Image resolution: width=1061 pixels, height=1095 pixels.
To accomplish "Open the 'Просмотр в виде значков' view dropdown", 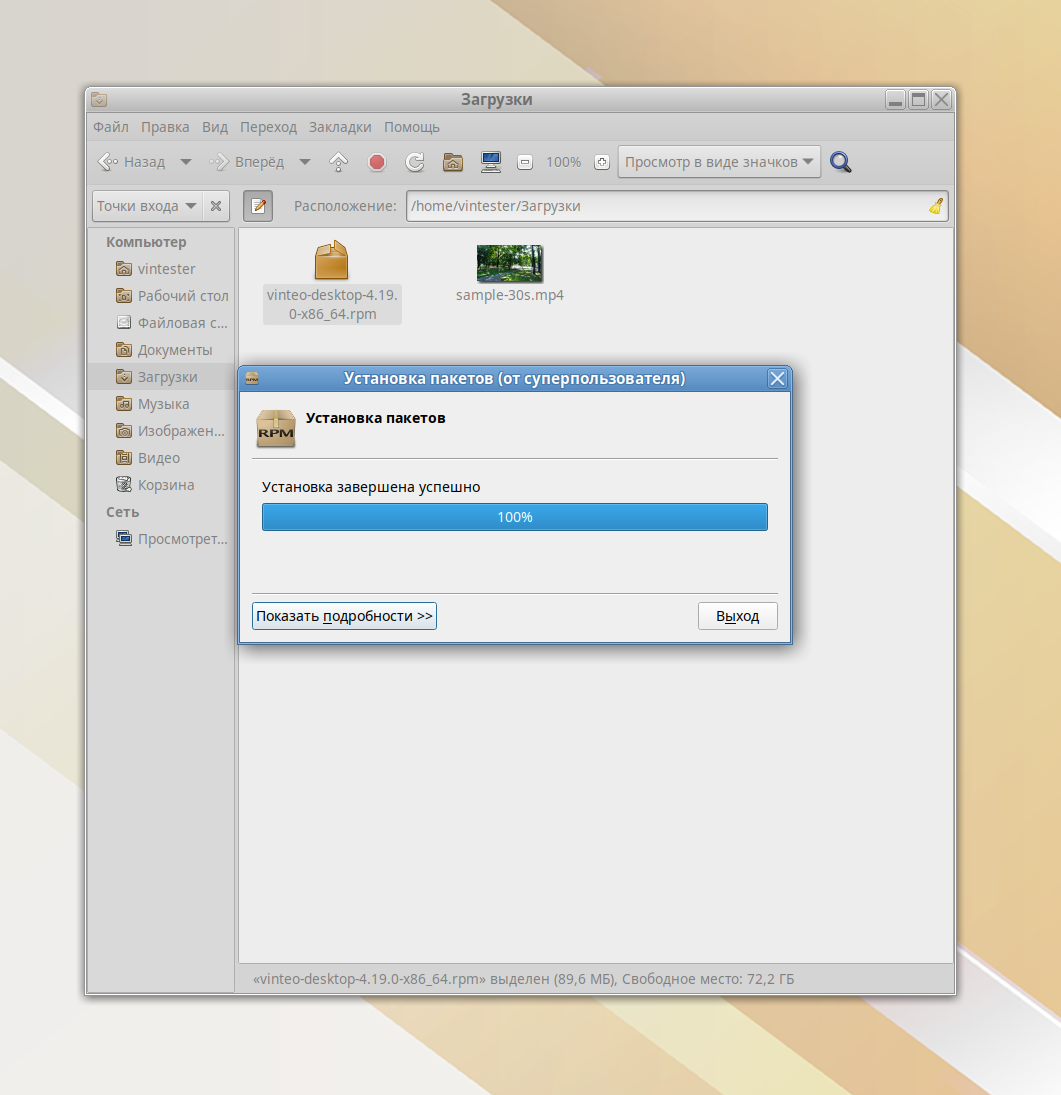I will point(719,162).
